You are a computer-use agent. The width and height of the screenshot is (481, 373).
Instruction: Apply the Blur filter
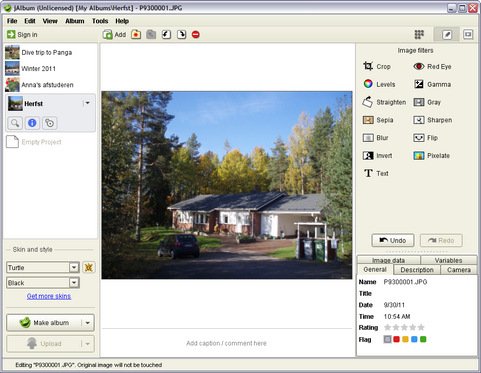[375, 138]
